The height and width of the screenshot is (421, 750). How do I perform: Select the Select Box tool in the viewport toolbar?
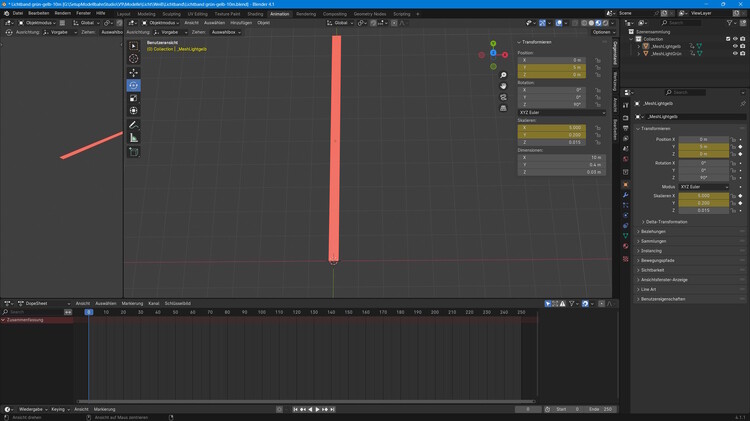tap(133, 46)
